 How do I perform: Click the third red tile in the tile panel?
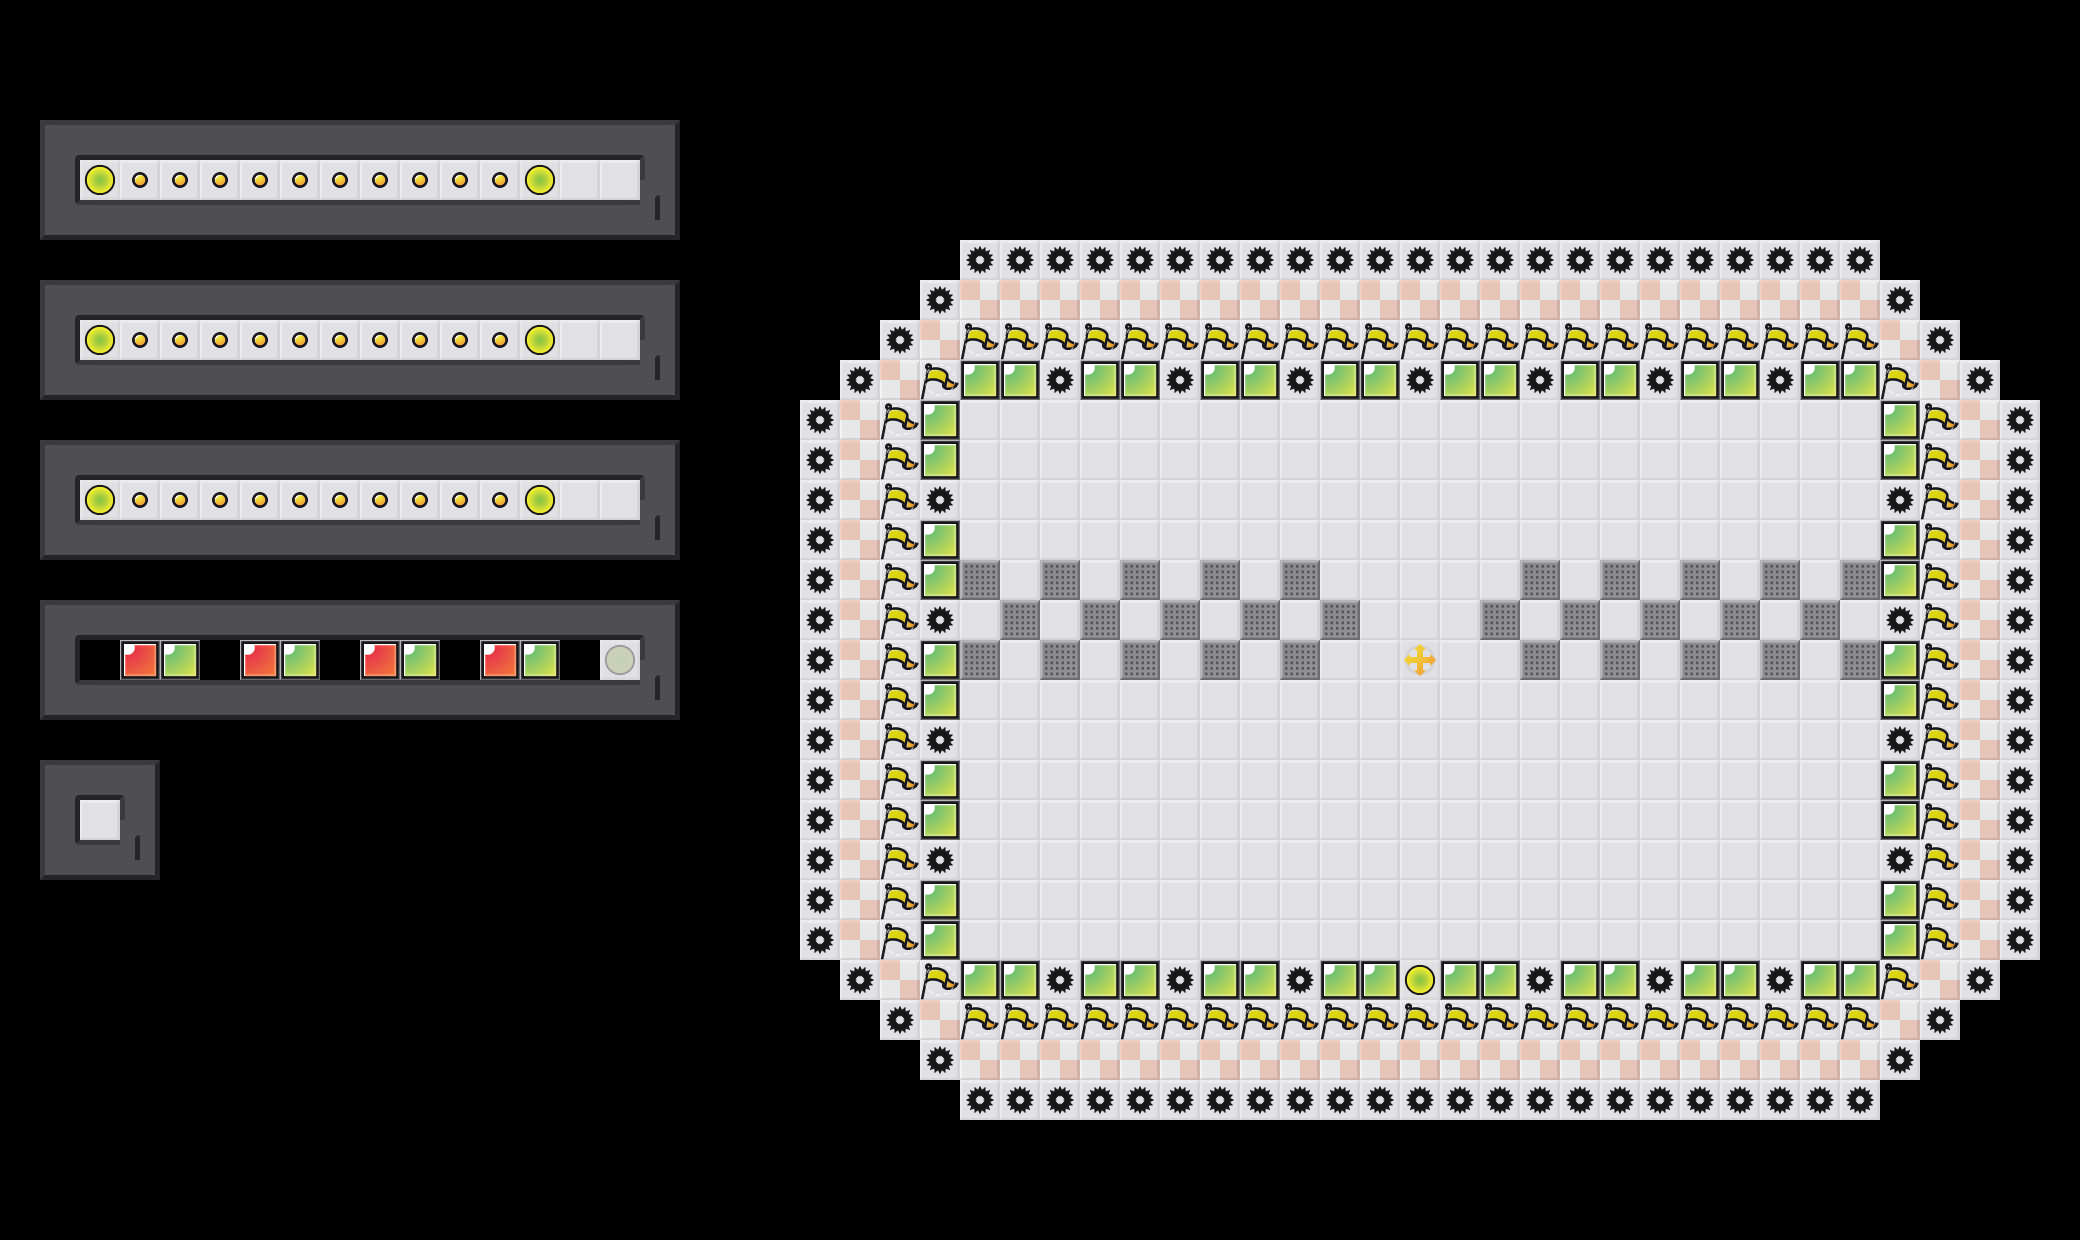pos(380,660)
